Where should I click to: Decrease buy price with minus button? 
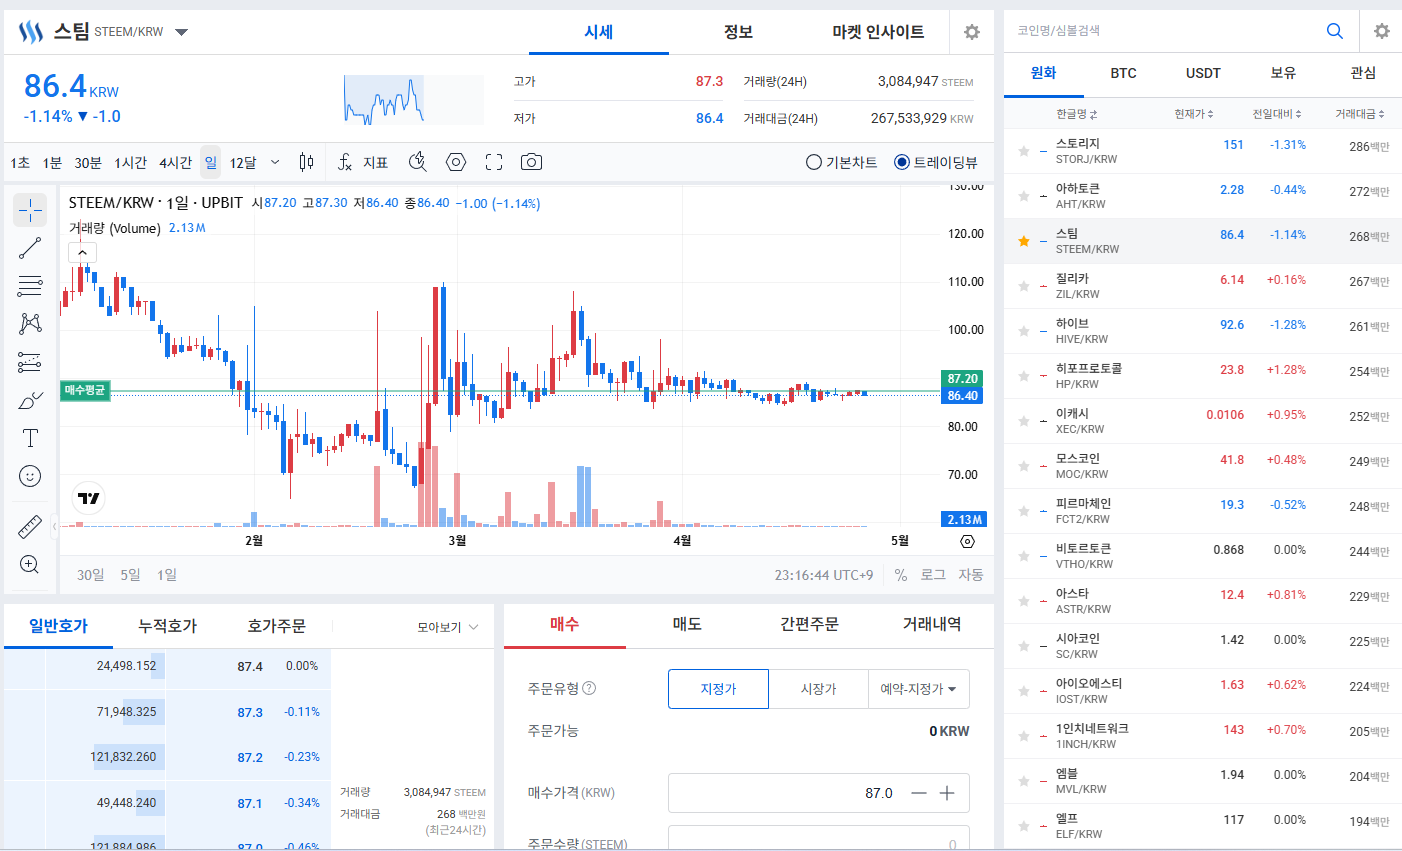(x=919, y=793)
